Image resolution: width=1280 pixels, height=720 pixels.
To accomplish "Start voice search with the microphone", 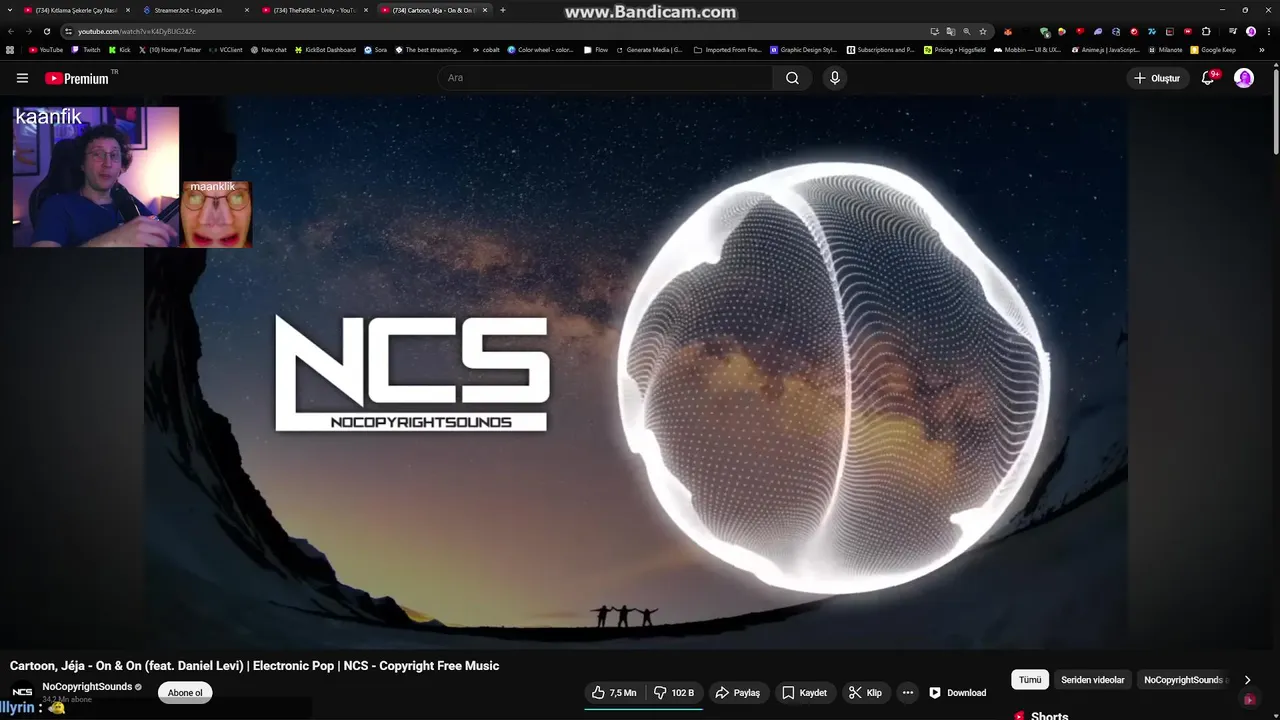I will (835, 78).
